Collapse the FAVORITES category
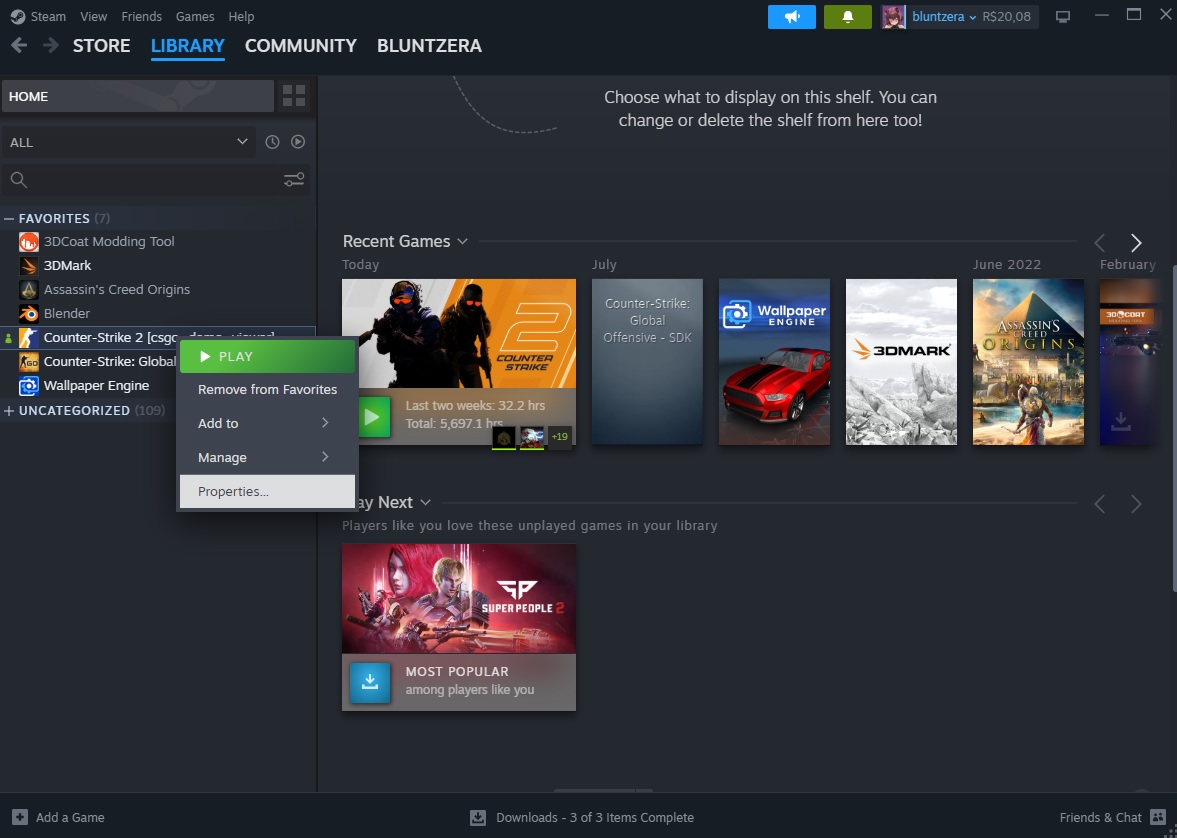 click(9, 219)
